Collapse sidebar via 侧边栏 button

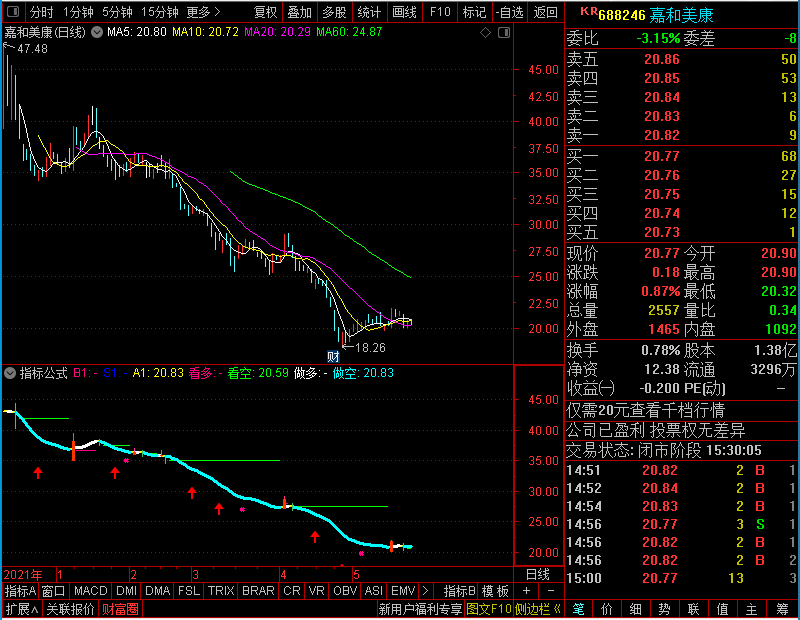(538, 609)
